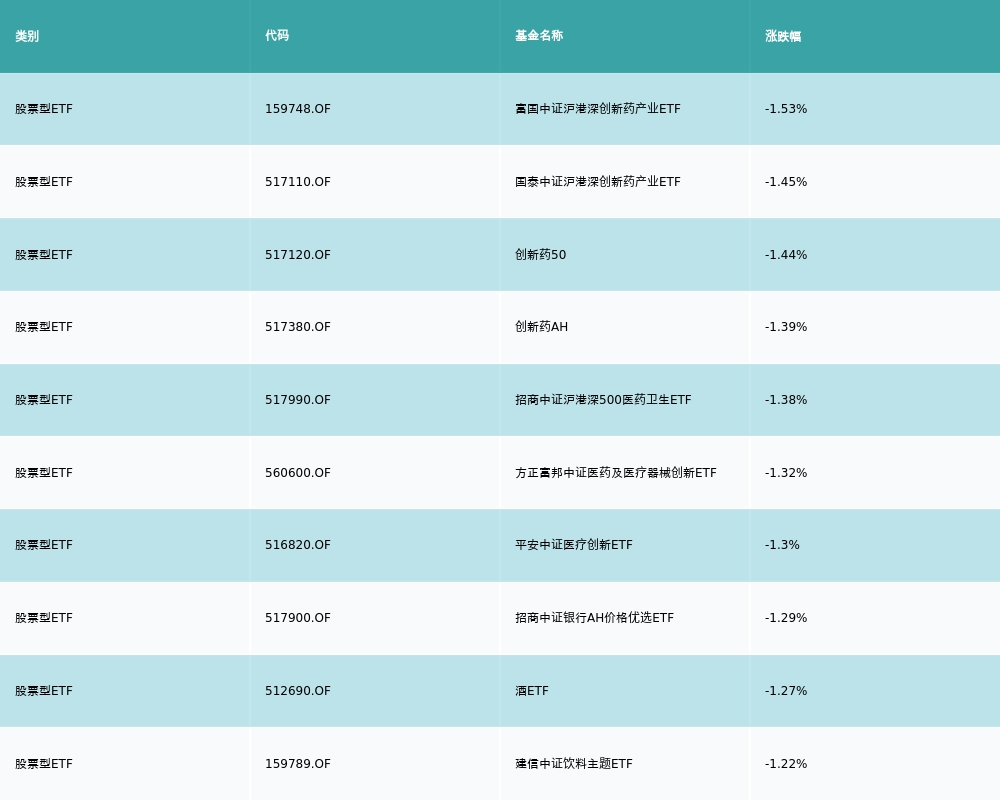Click the -1.27% change value
The width and height of the screenshot is (1000, 800).
786,691
